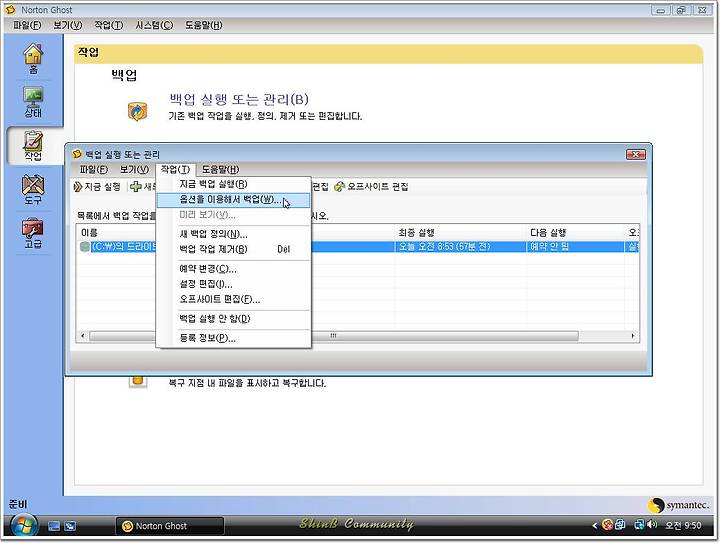Click the green plus new backup icon
The height and width of the screenshot is (543, 720).
click(x=136, y=186)
